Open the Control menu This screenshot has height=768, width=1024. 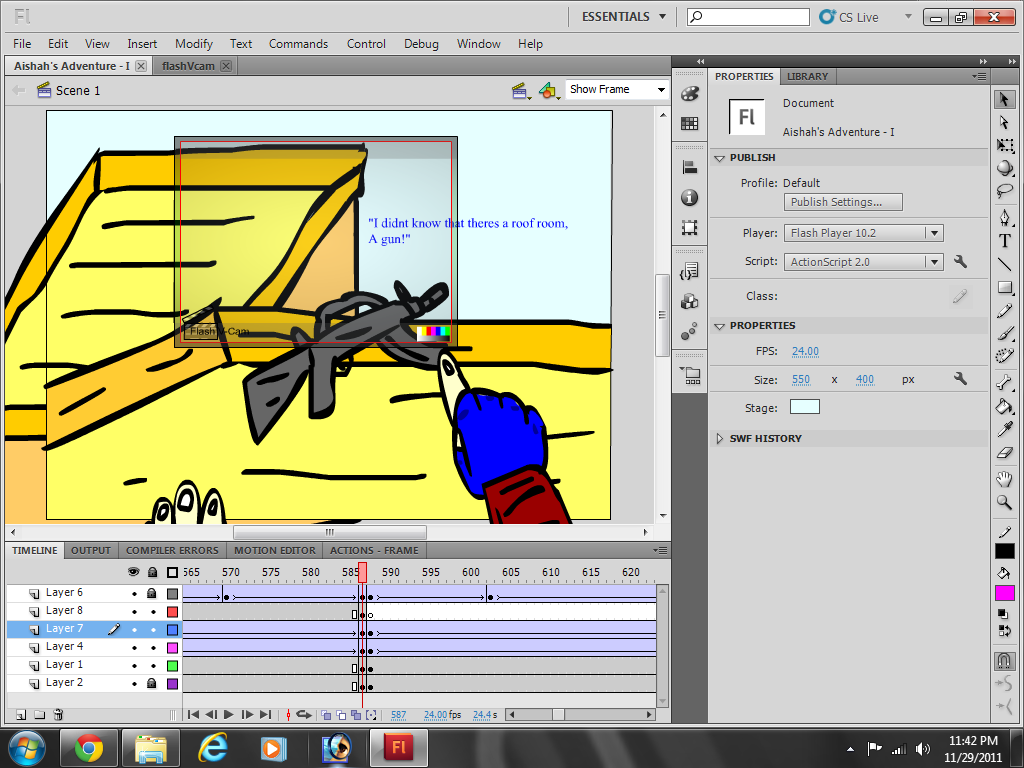coord(366,44)
